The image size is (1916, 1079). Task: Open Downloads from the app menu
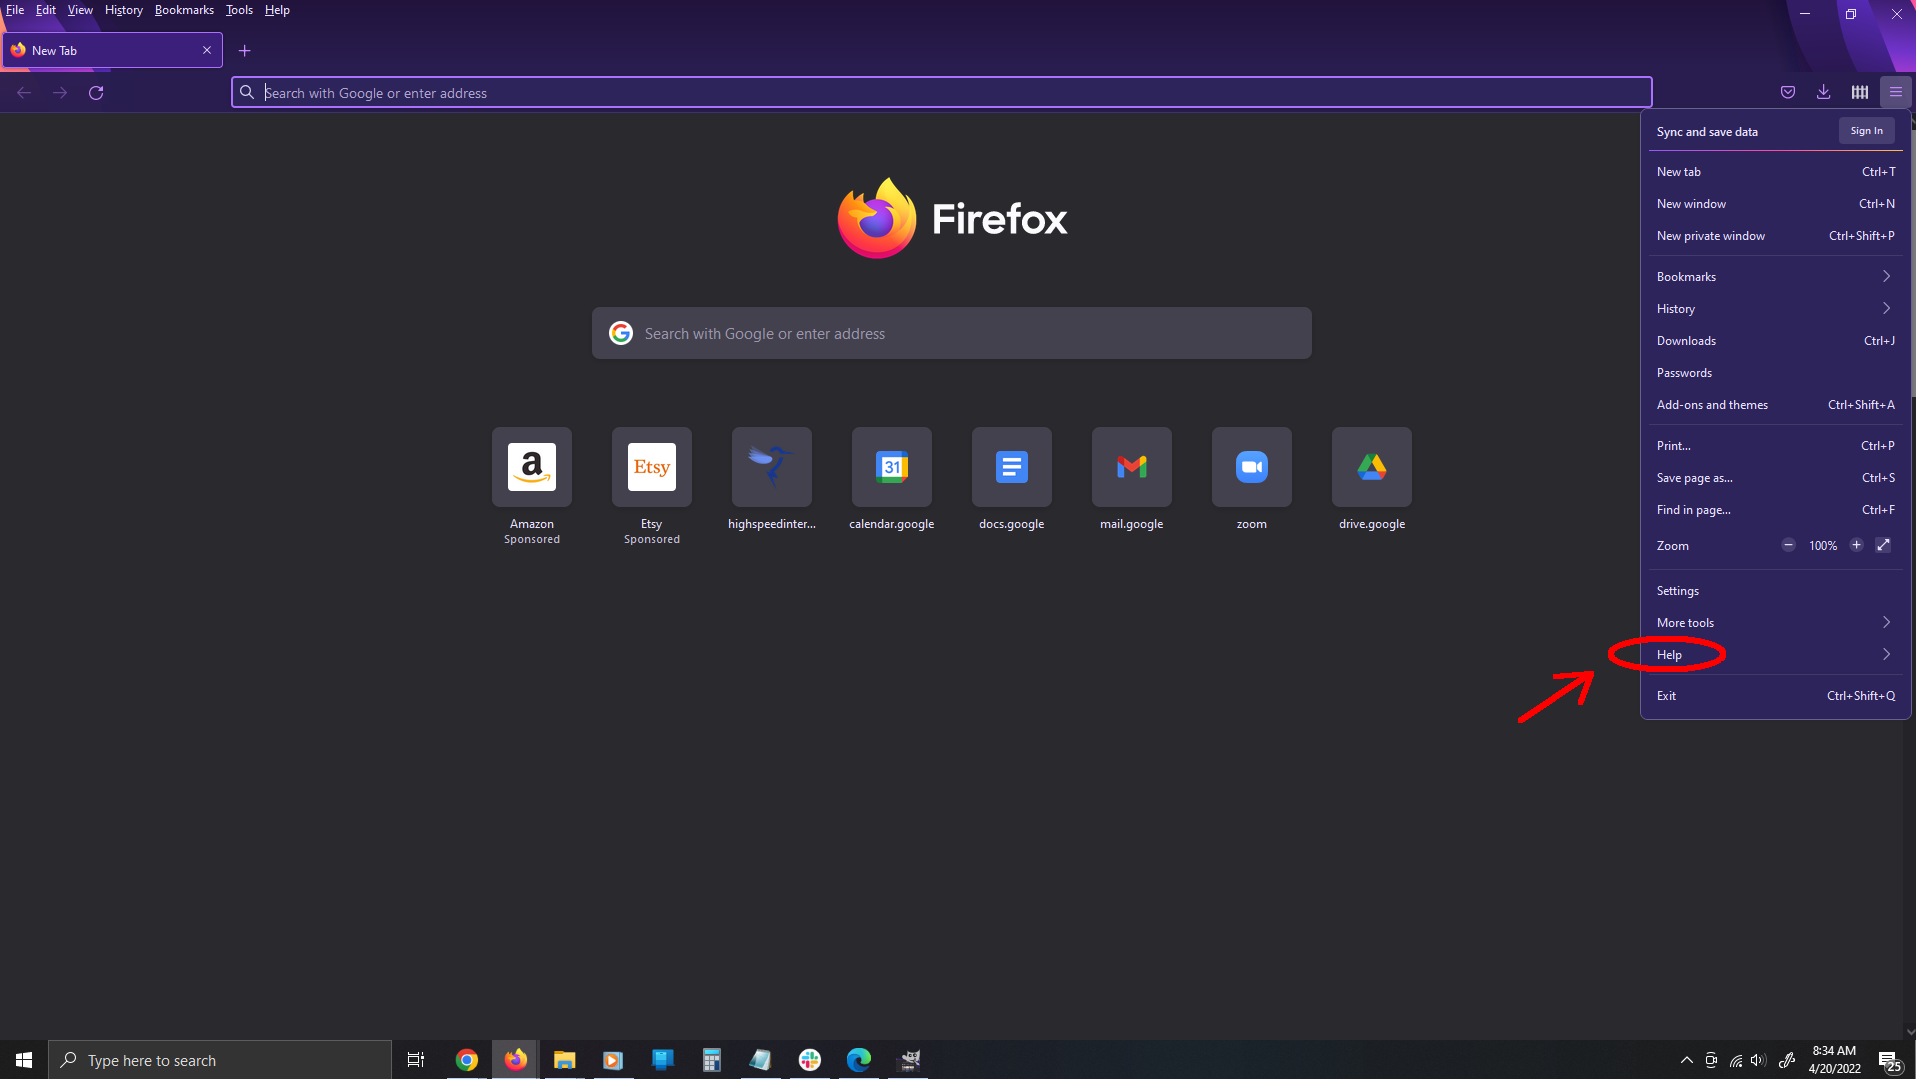[1775, 341]
